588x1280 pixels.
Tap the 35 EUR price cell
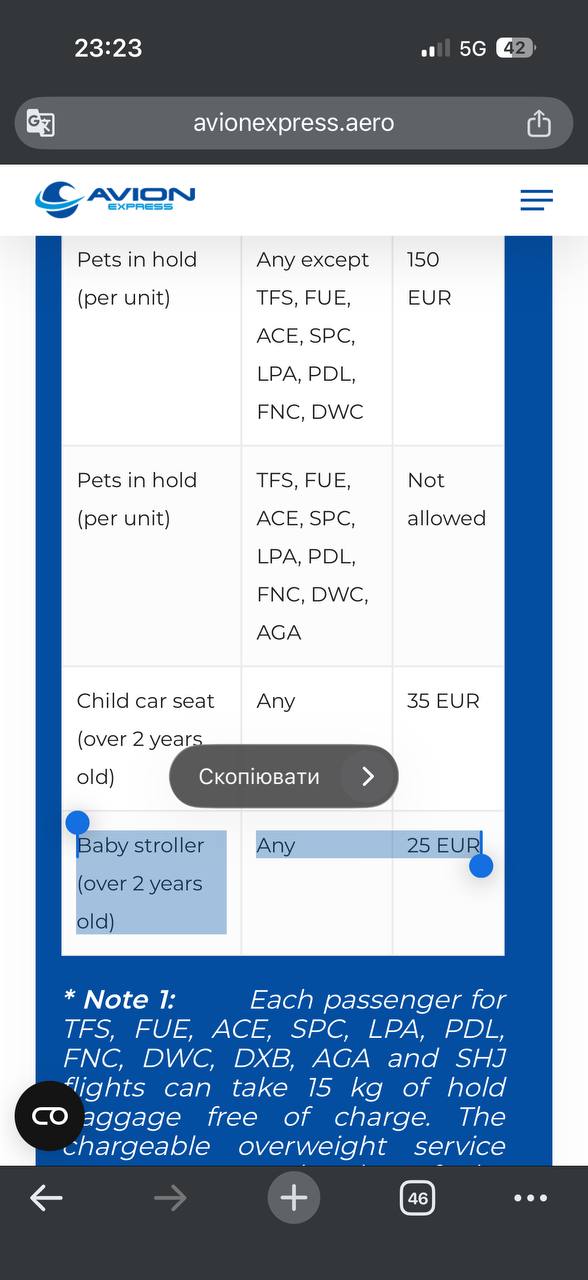448,739
